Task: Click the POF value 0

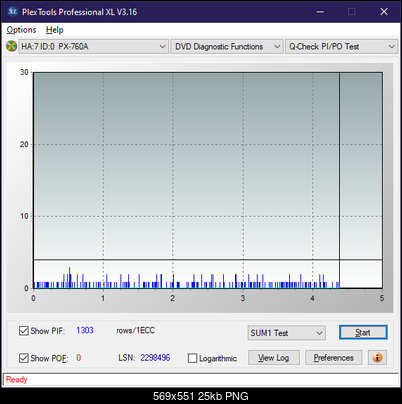Action: point(79,358)
